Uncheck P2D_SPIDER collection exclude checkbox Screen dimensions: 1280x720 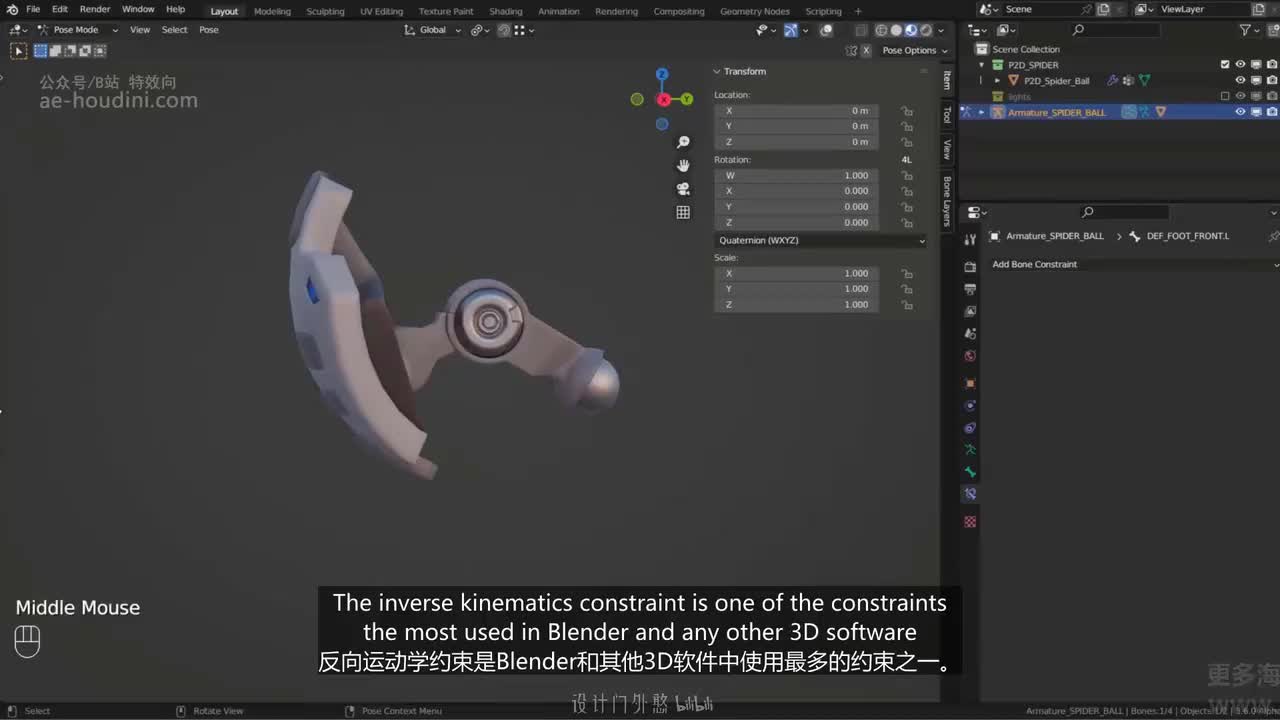pos(1225,64)
